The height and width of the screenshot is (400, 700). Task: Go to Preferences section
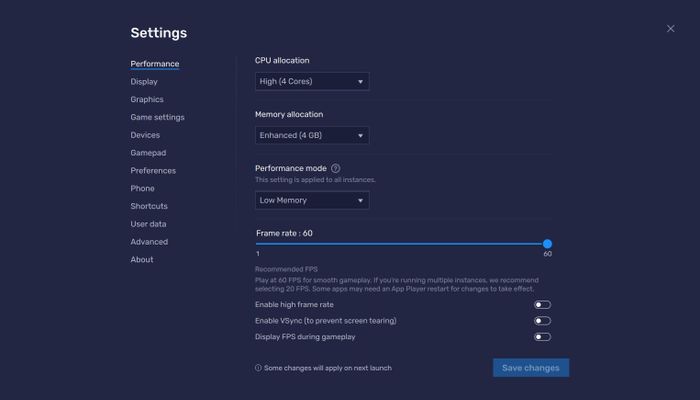pos(153,171)
